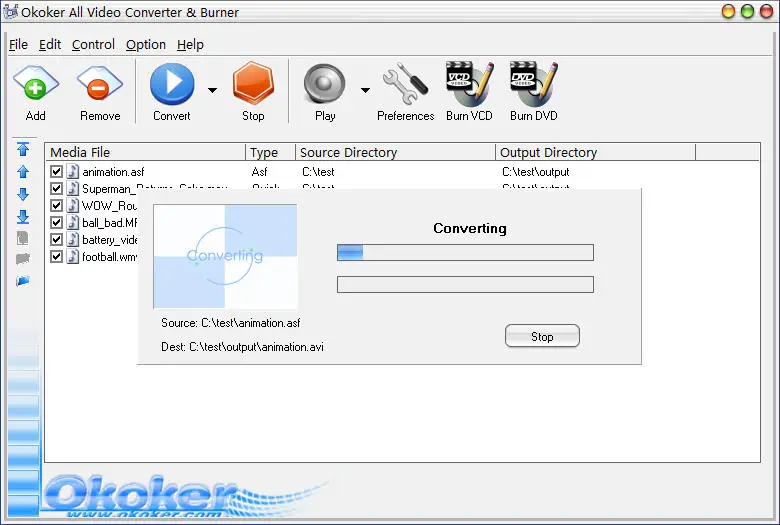Image resolution: width=780 pixels, height=525 pixels.
Task: Click the Play speaker icon
Action: (x=324, y=84)
